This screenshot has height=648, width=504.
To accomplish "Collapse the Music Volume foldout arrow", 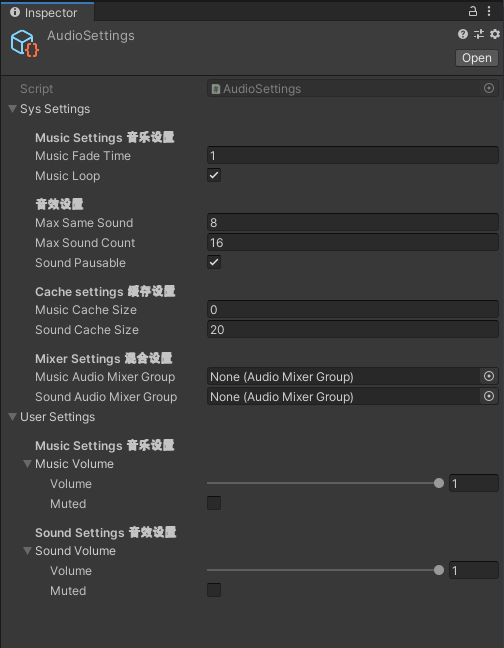I will (x=28, y=464).
